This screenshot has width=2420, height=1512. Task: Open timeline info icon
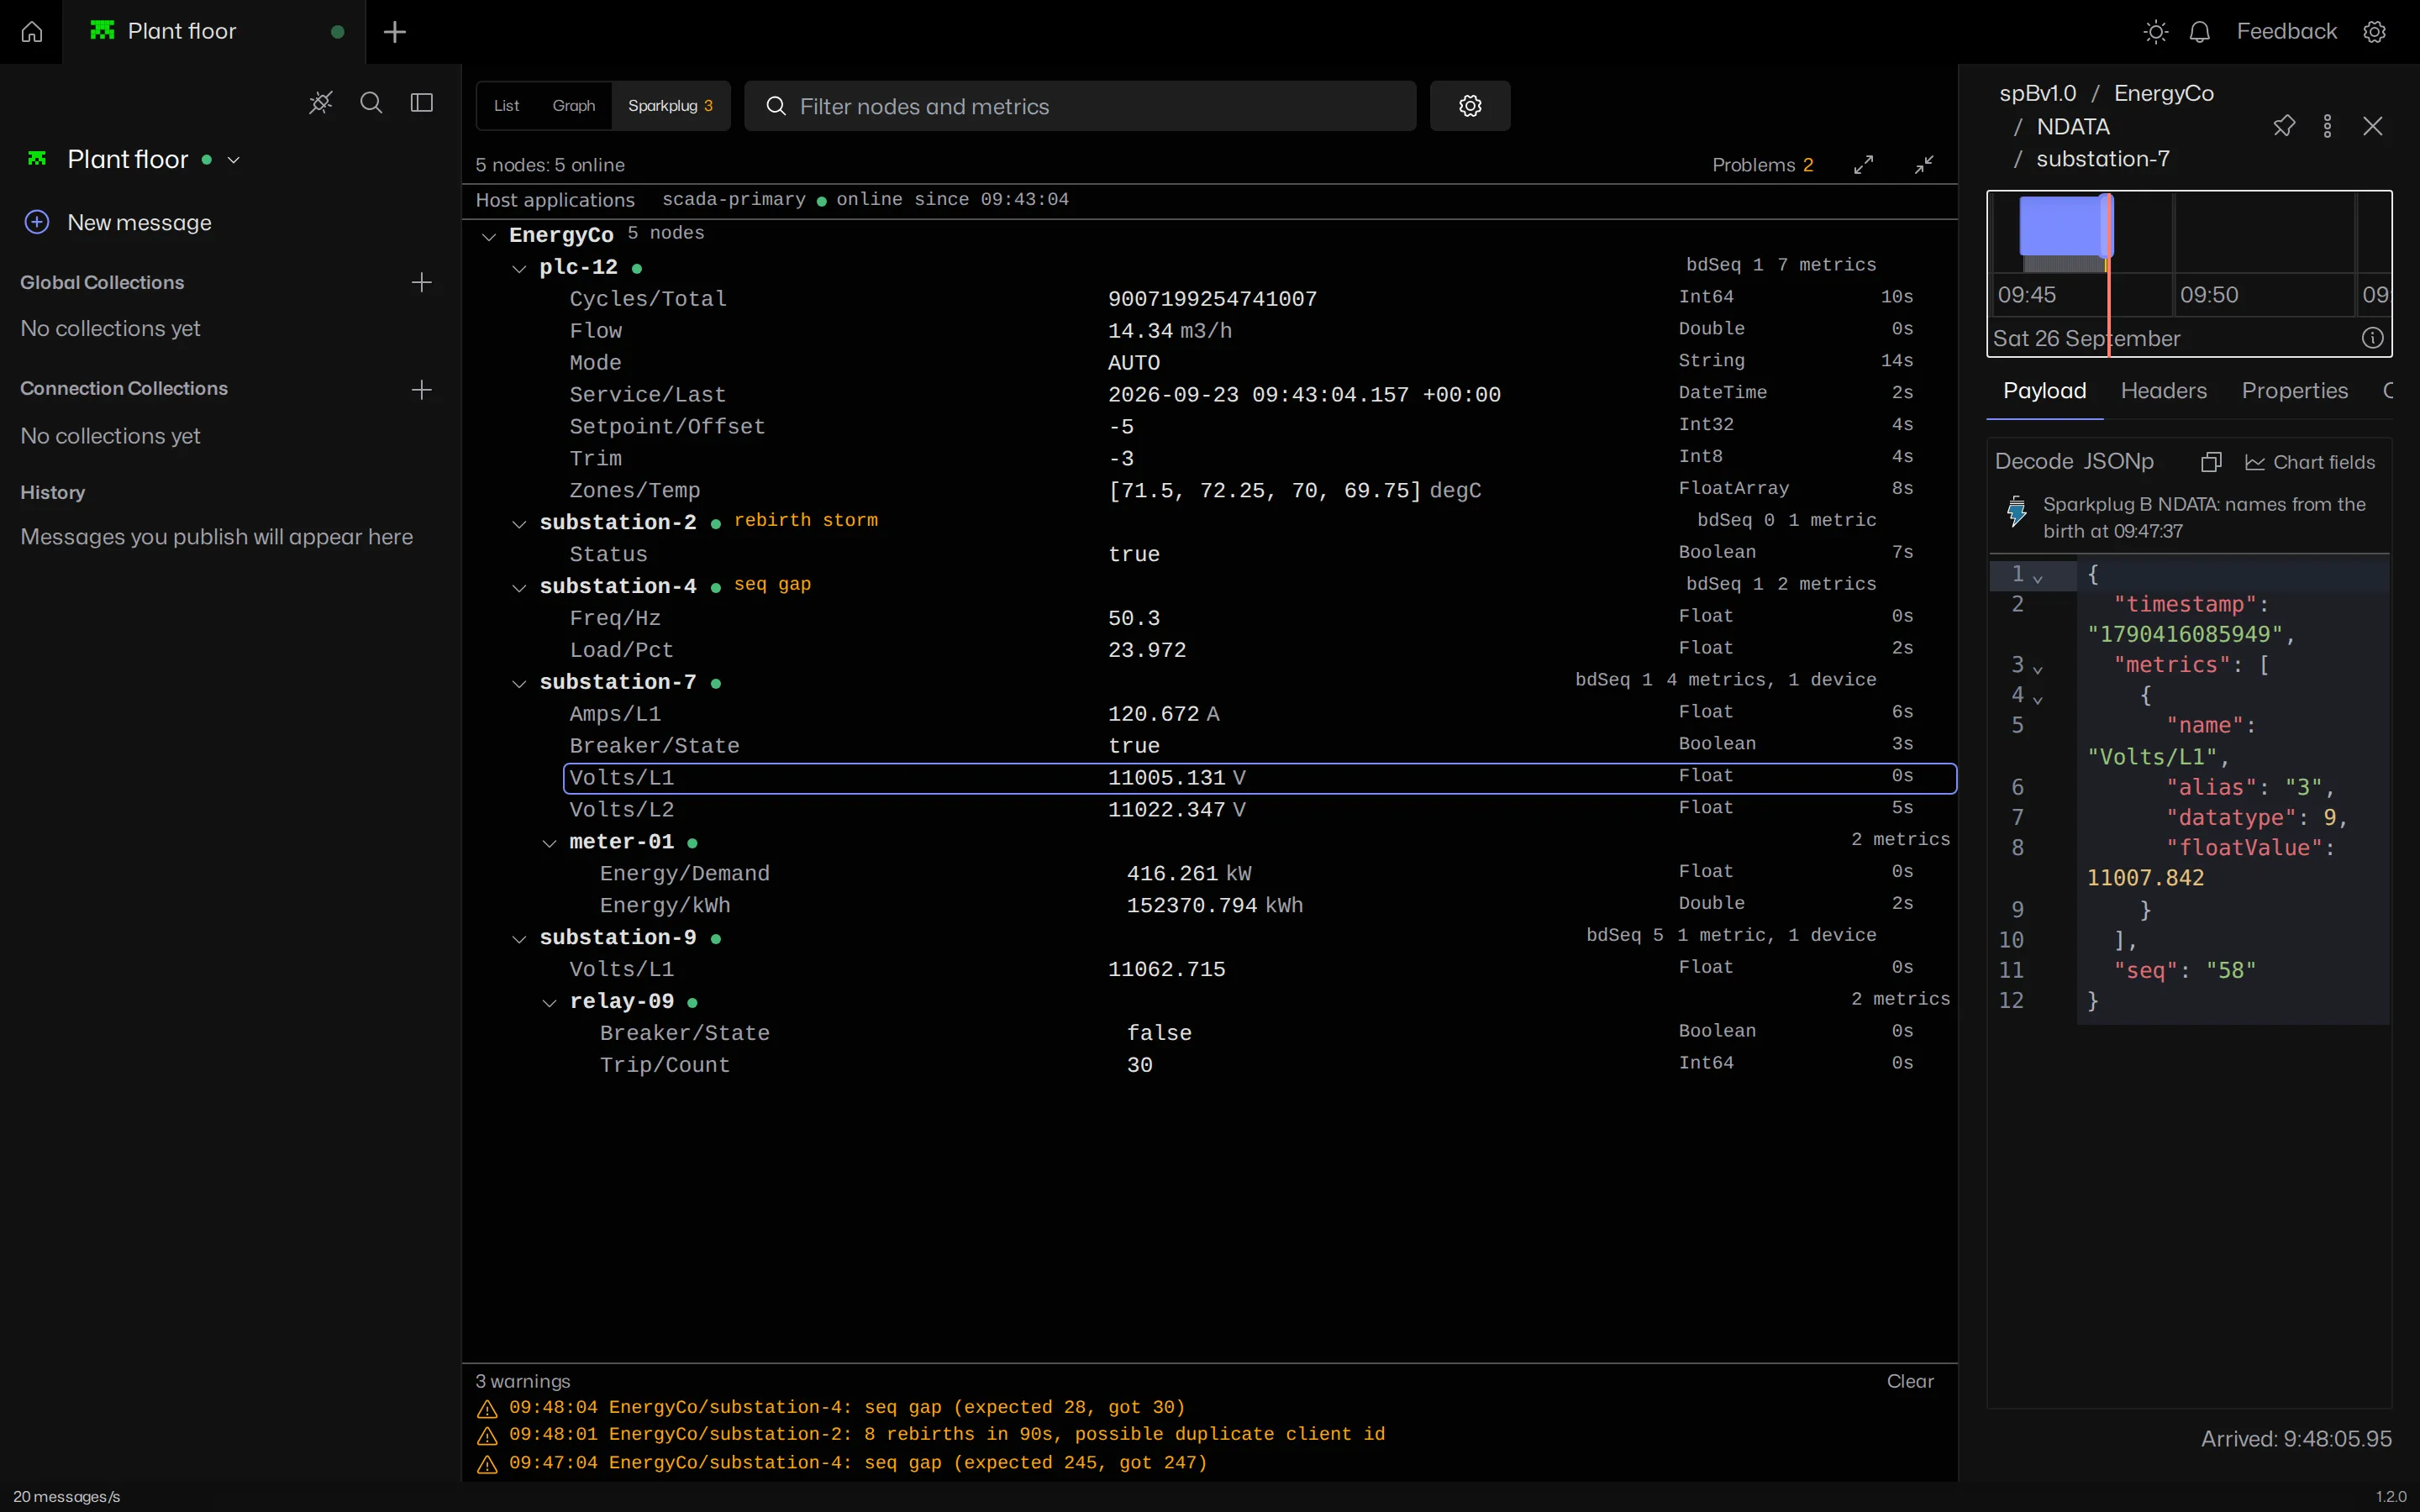[2372, 338]
